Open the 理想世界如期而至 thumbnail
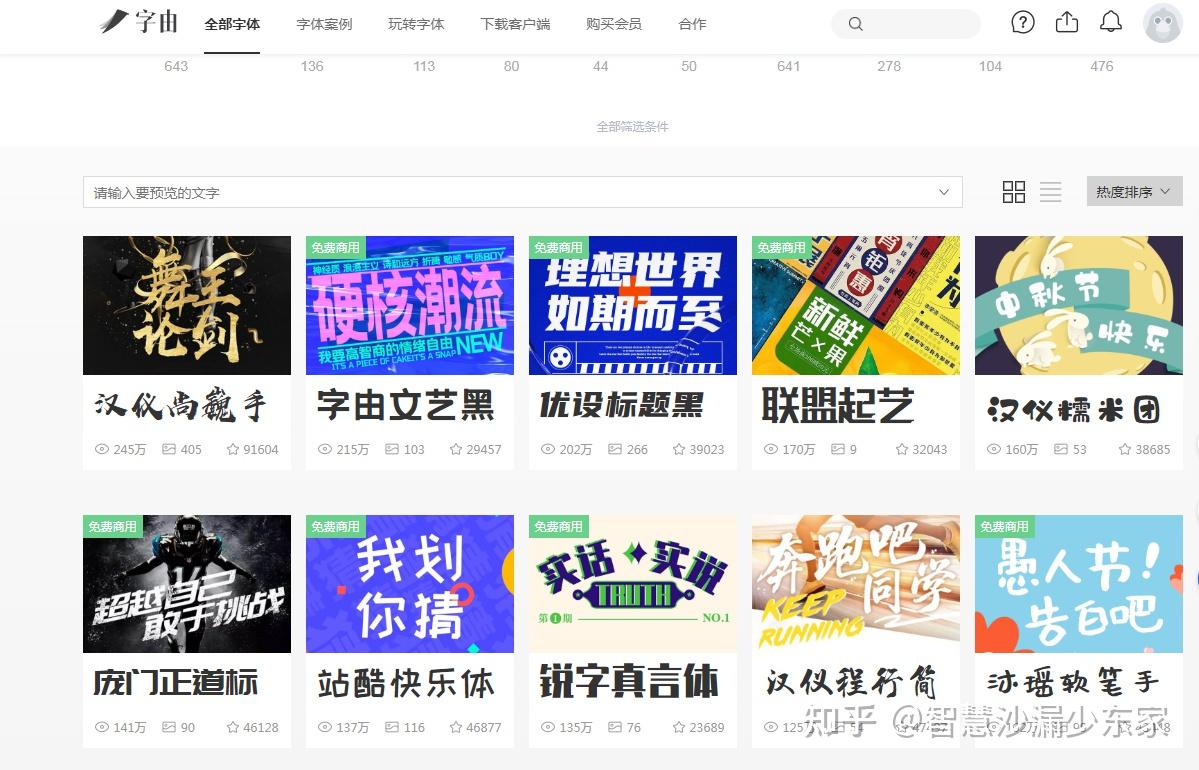Image resolution: width=1199 pixels, height=770 pixels. point(632,305)
